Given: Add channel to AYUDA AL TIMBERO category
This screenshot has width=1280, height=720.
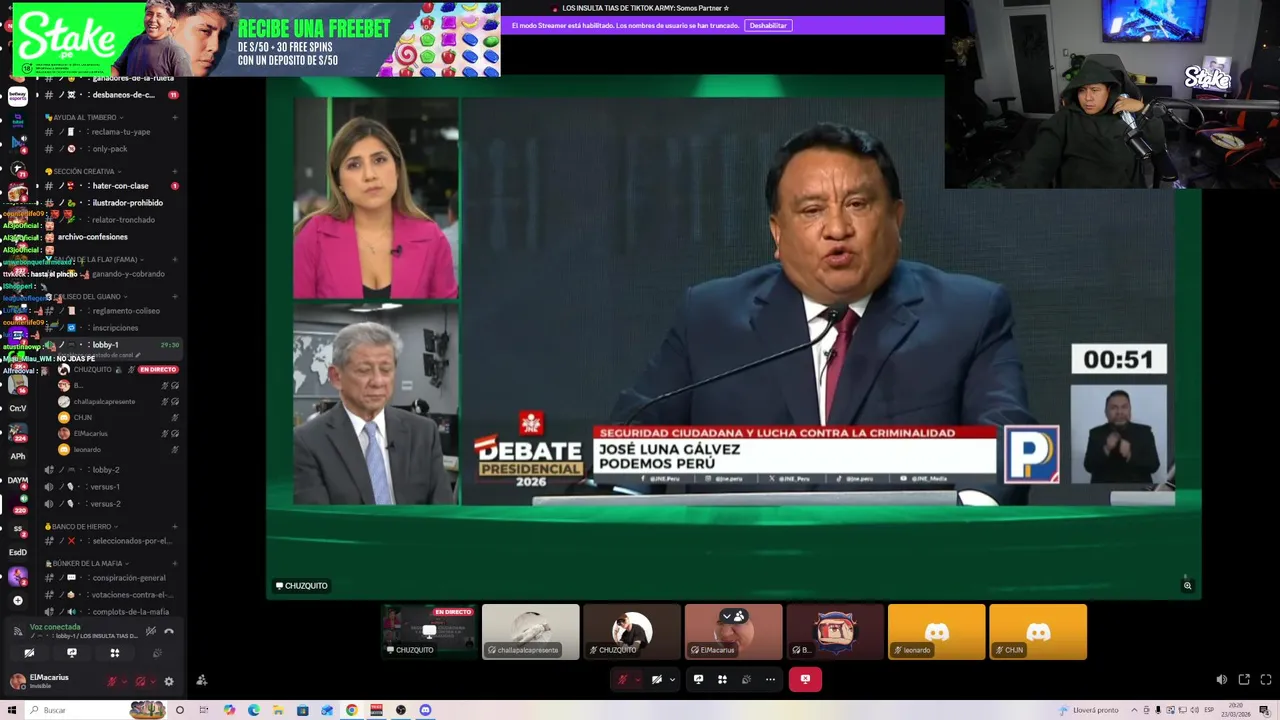Looking at the screenshot, I should [x=175, y=117].
